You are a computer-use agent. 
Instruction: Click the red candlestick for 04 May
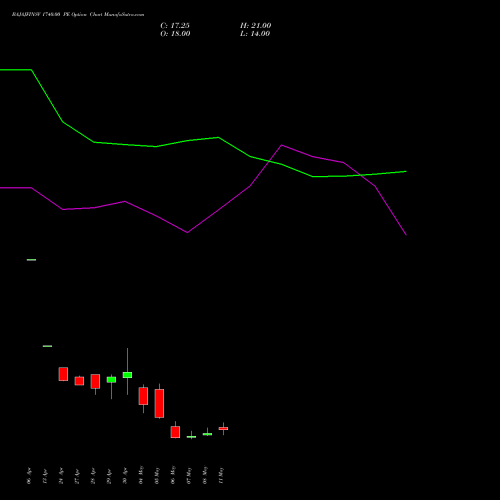click(143, 396)
